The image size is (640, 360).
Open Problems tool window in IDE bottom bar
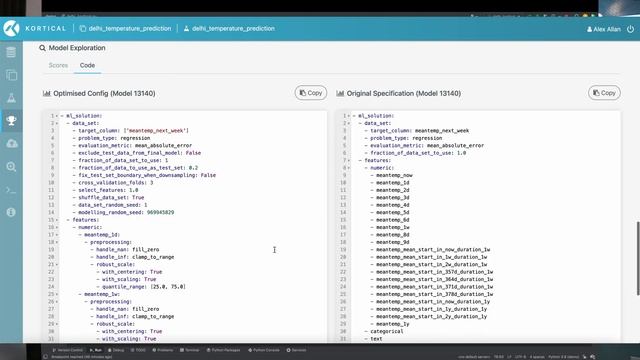click(x=162, y=350)
